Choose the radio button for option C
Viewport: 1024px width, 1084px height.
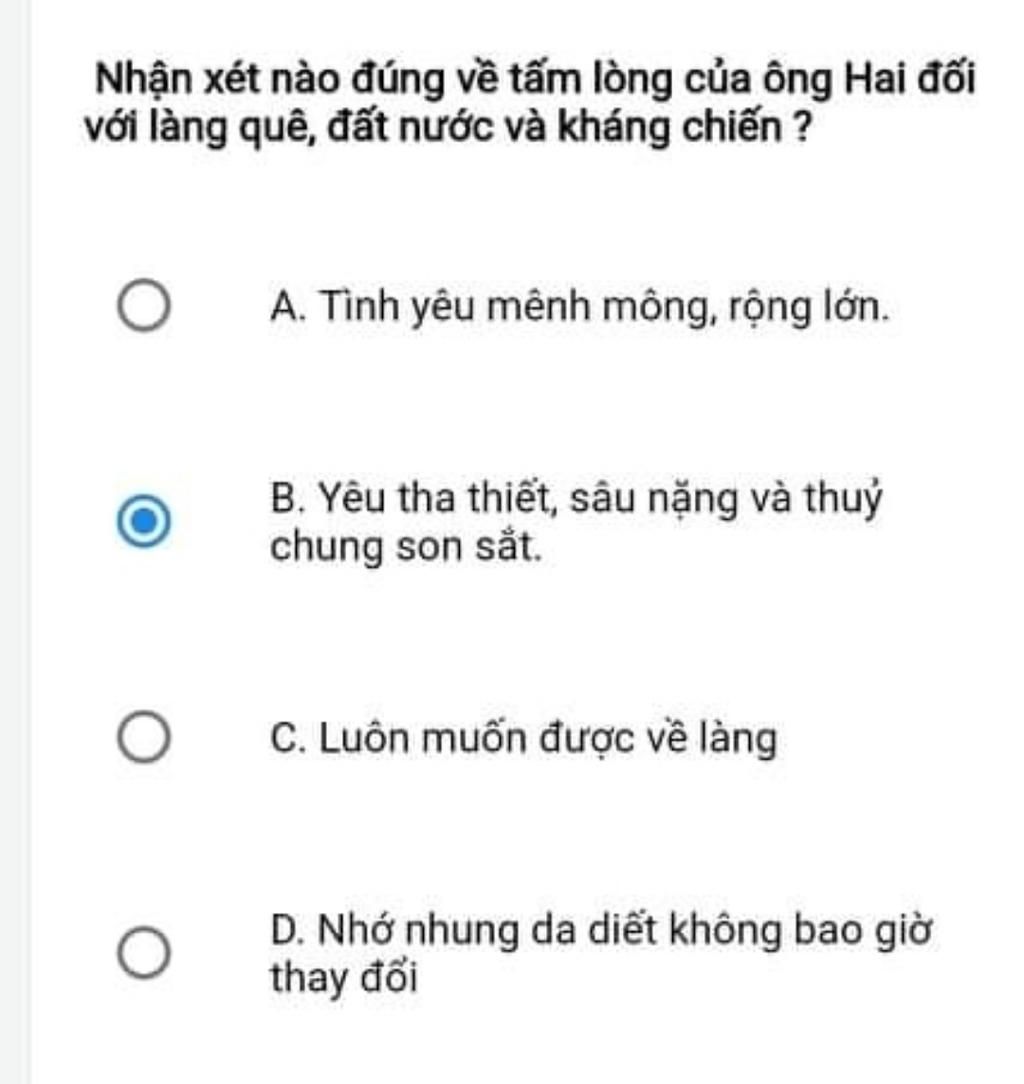pyautogui.click(x=144, y=740)
